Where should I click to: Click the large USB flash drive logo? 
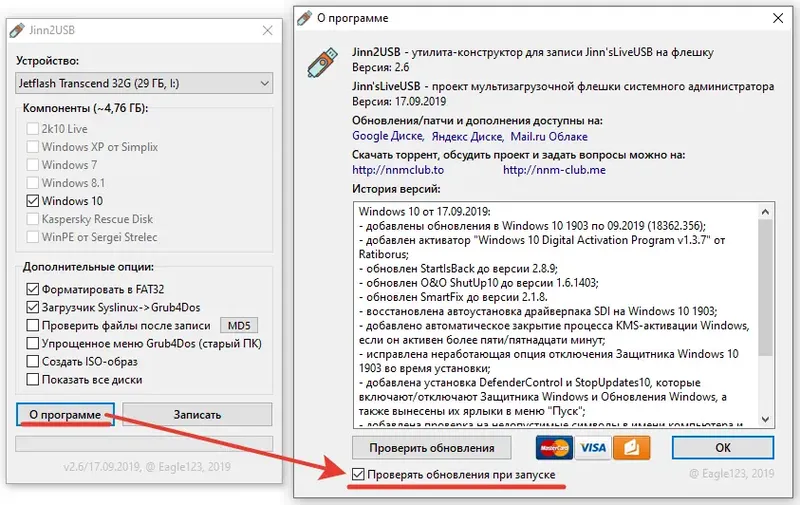(323, 62)
